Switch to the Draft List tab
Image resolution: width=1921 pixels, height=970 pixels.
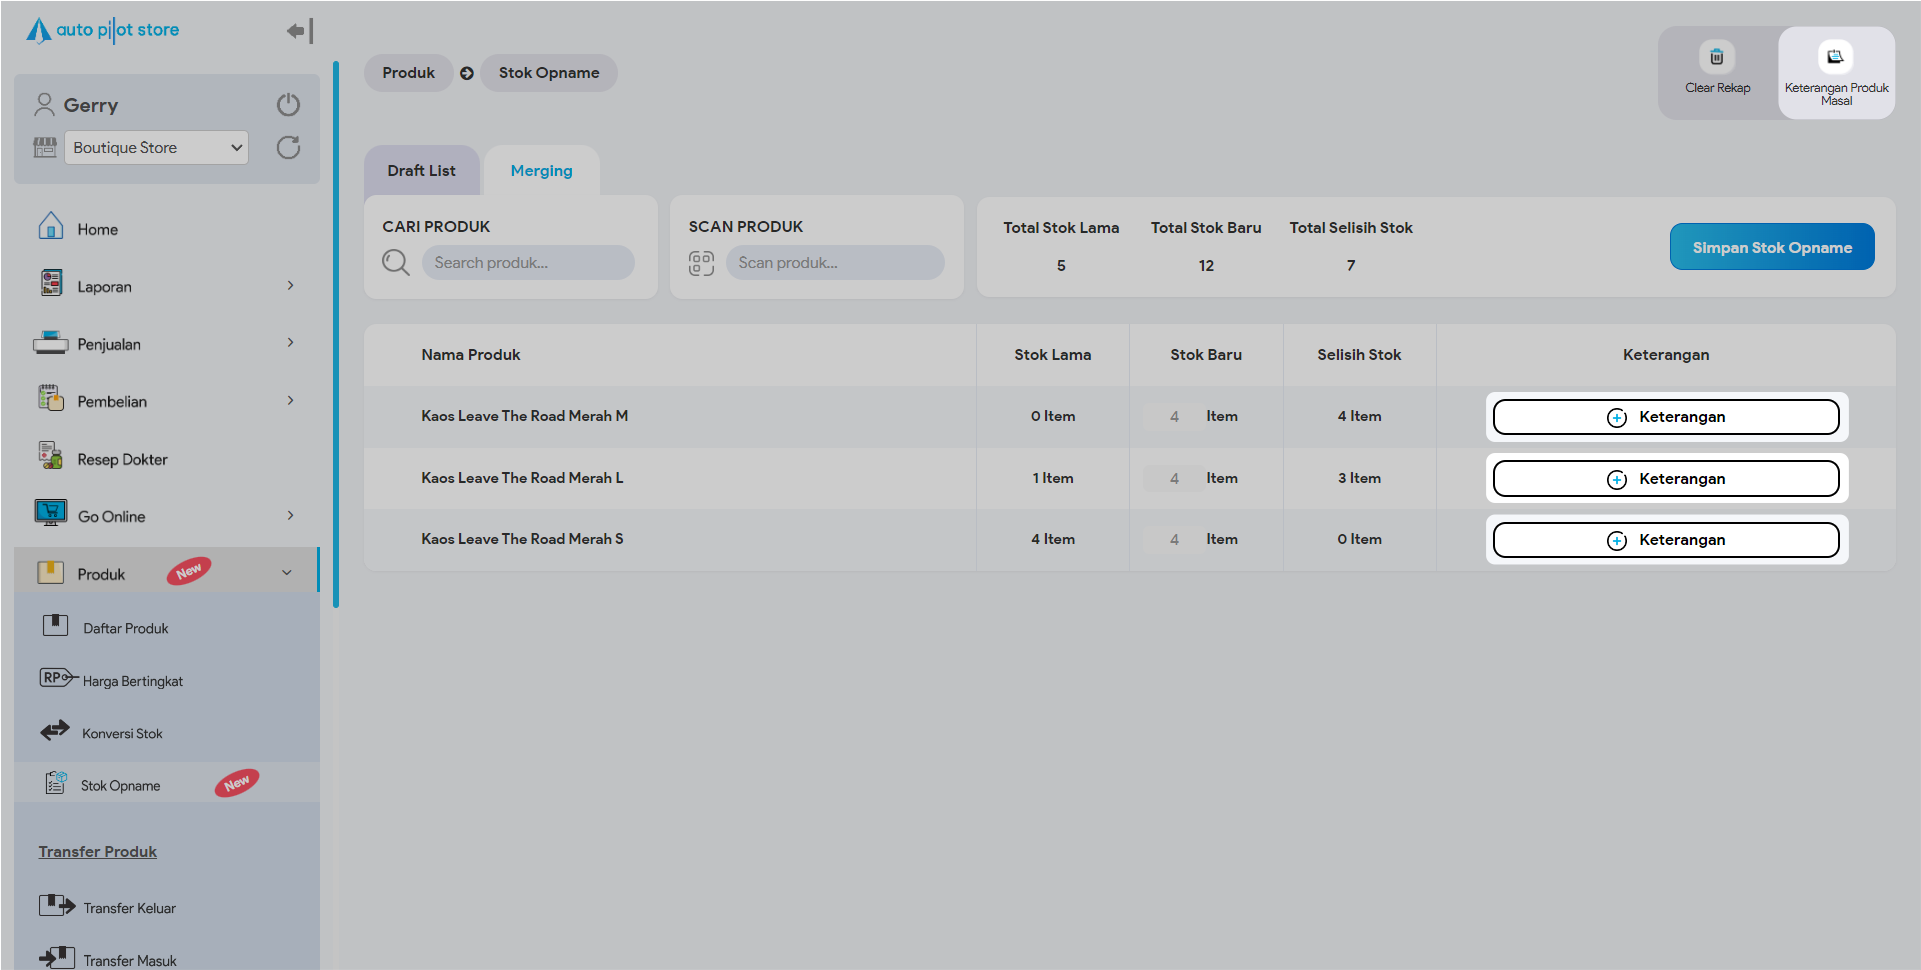coord(421,171)
